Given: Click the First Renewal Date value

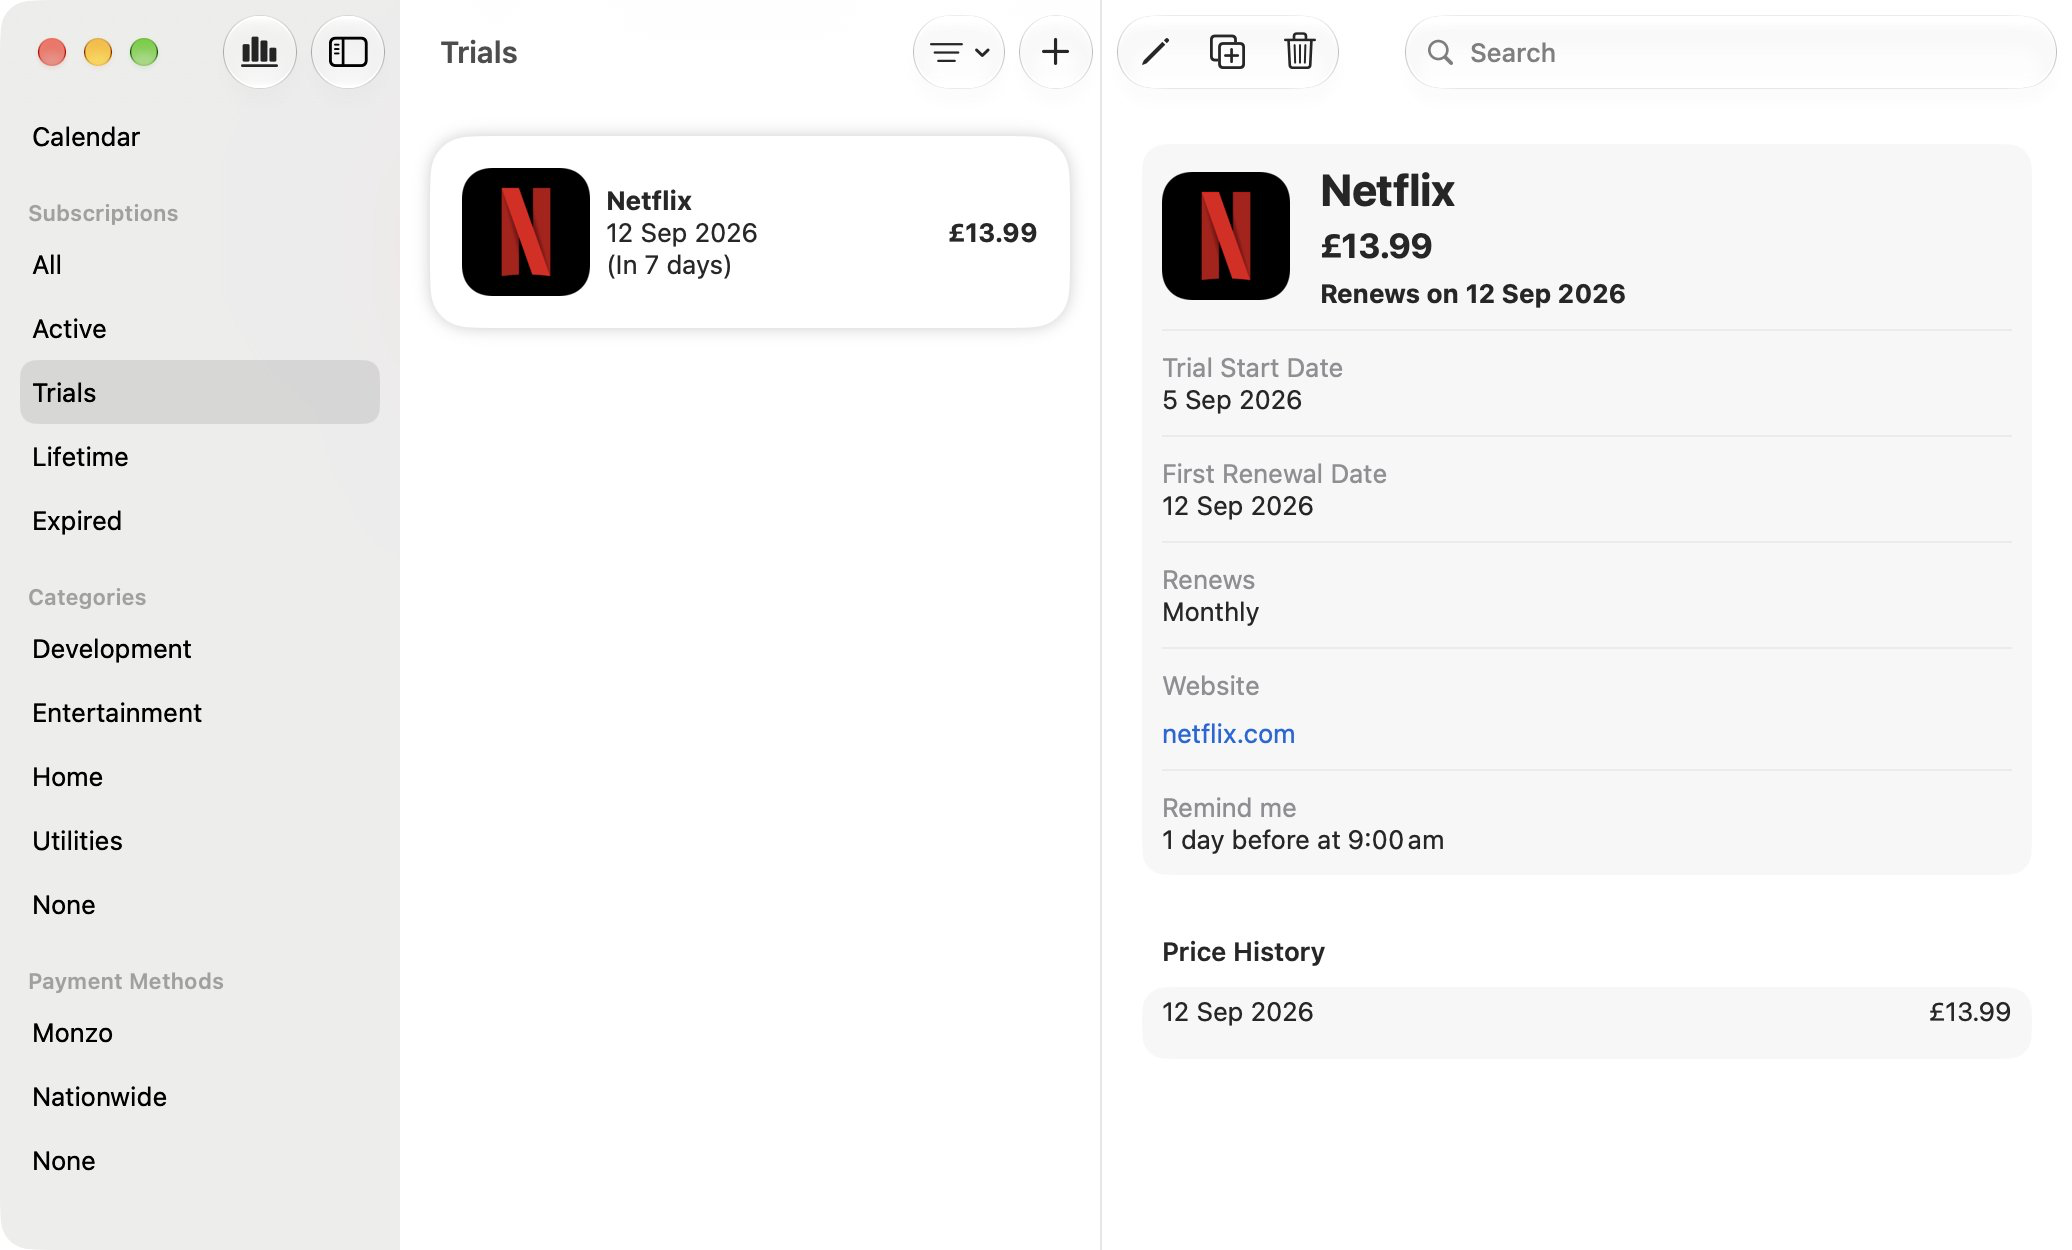Looking at the screenshot, I should [1238, 506].
